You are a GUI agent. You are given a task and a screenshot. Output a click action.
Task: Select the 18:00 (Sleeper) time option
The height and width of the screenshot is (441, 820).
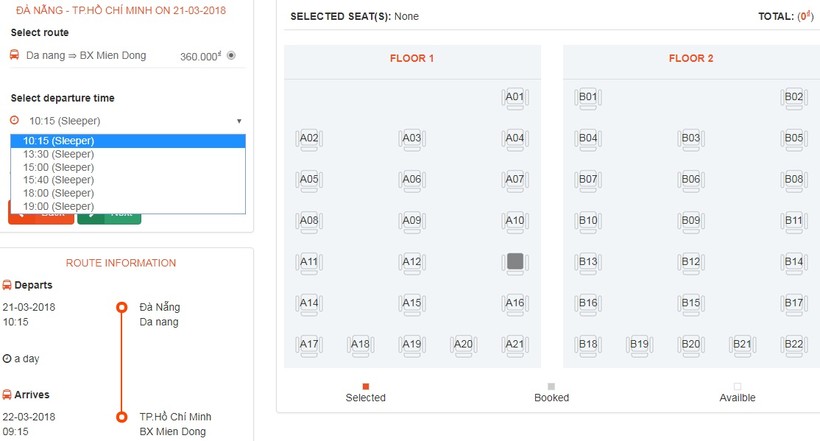tap(59, 193)
